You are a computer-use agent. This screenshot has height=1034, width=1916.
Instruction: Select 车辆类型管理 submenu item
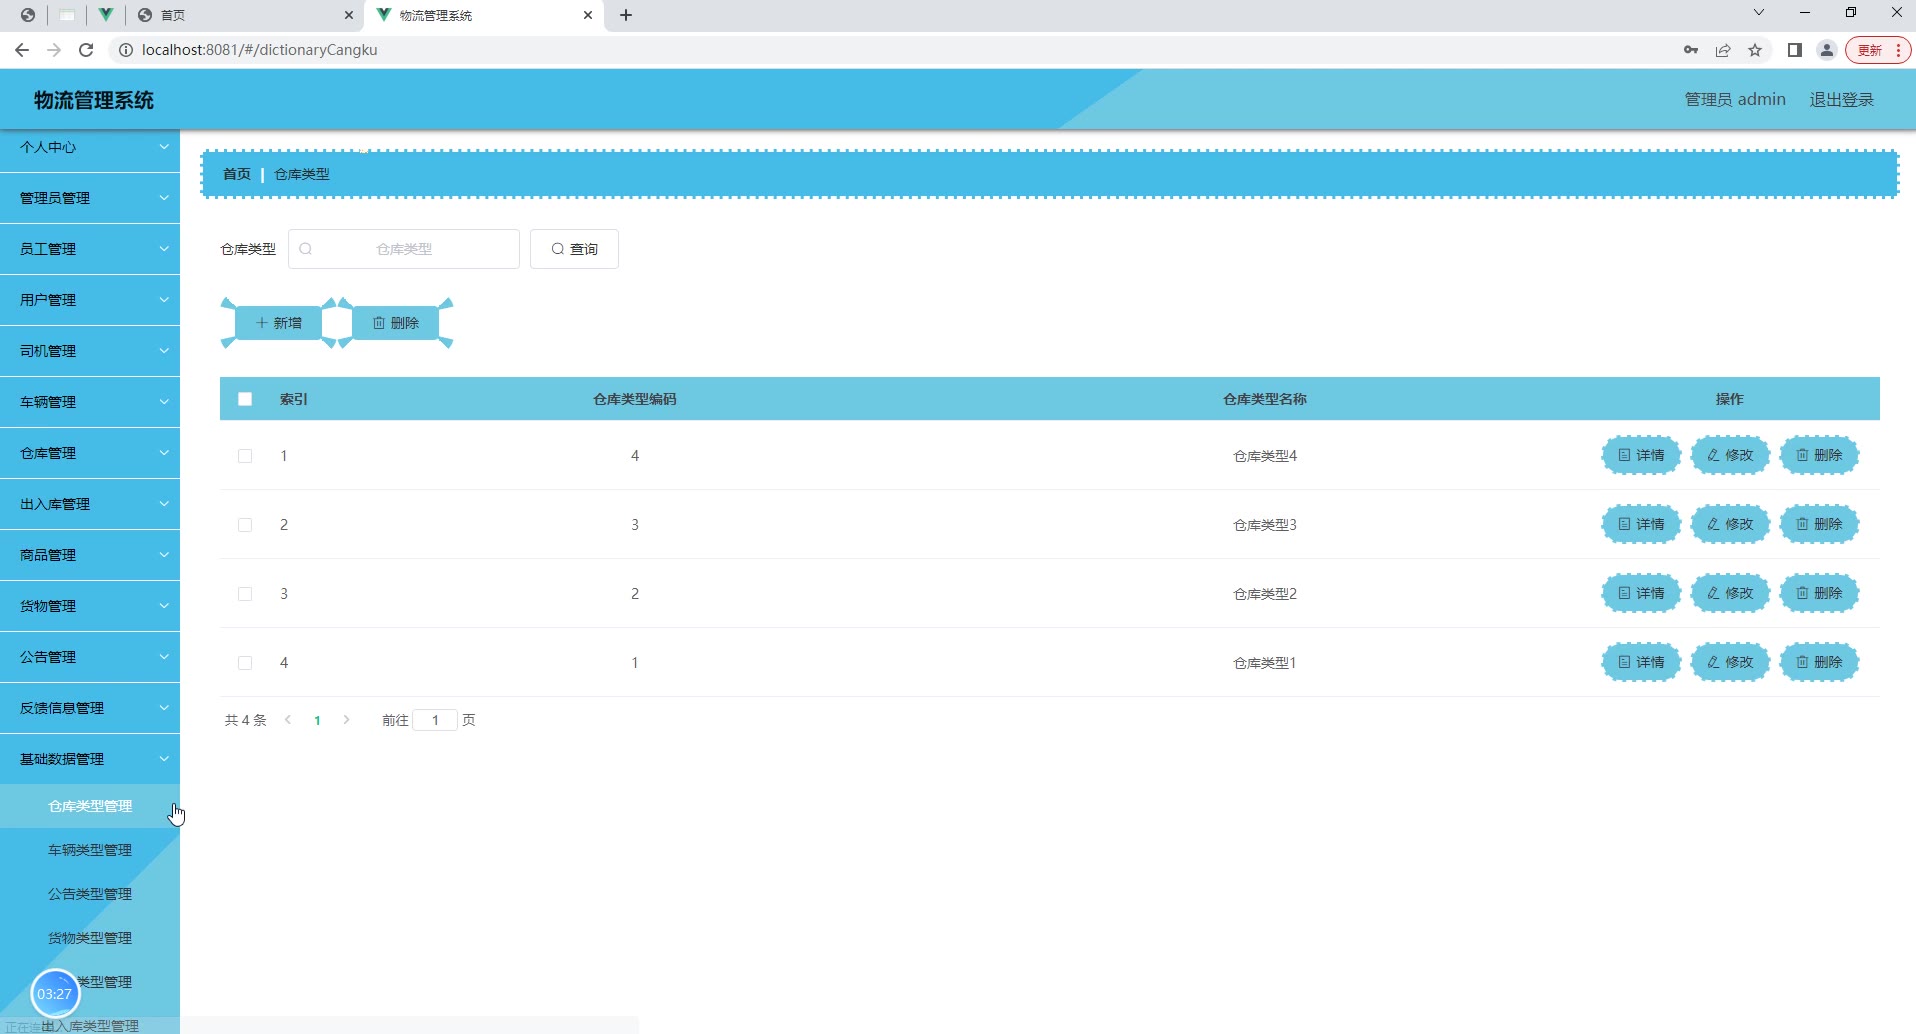(x=90, y=850)
